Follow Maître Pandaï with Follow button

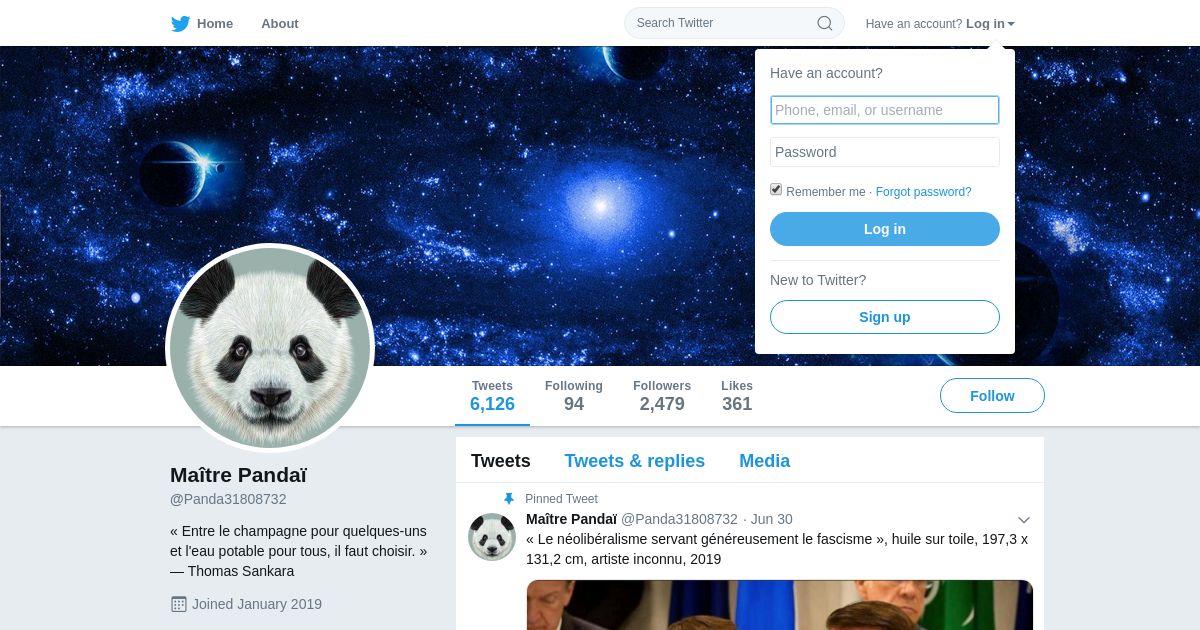click(992, 396)
